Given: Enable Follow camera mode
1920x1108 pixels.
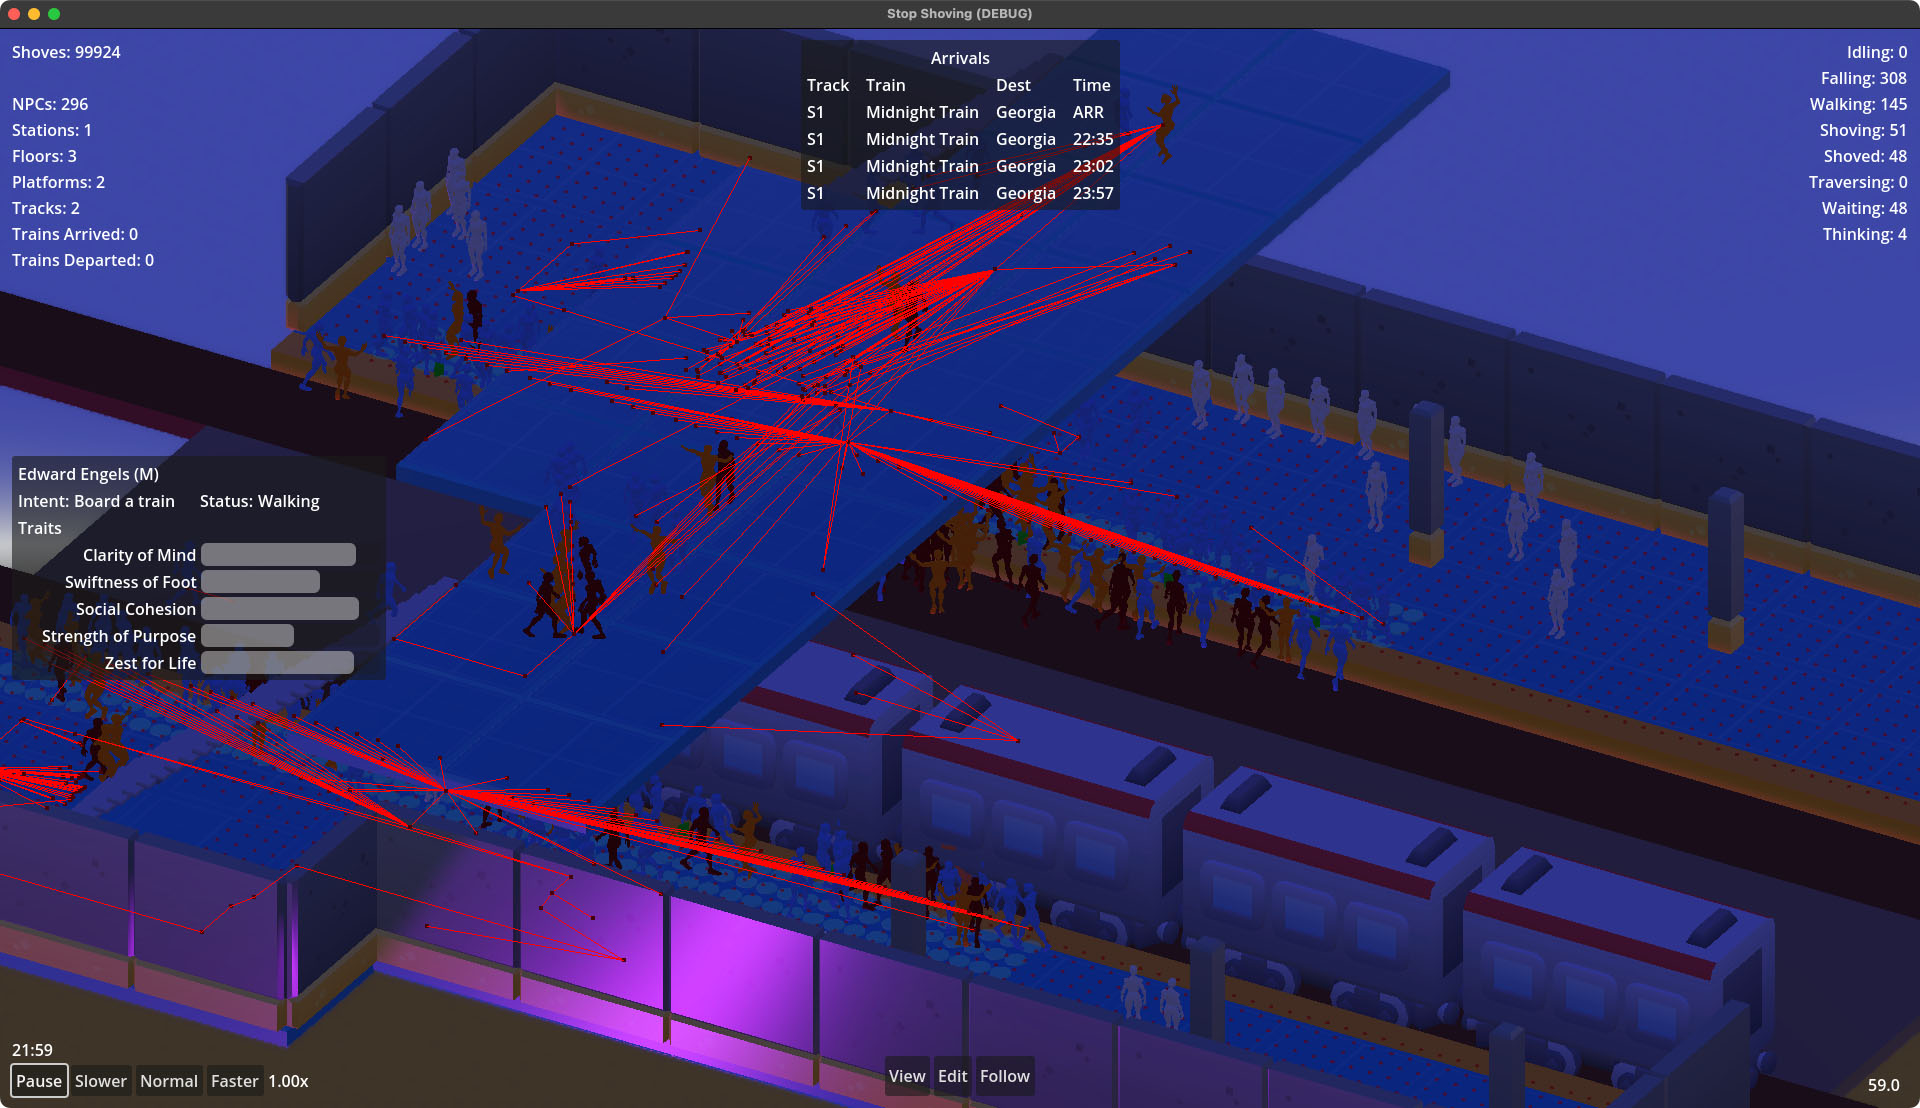Looking at the screenshot, I should tap(1004, 1076).
